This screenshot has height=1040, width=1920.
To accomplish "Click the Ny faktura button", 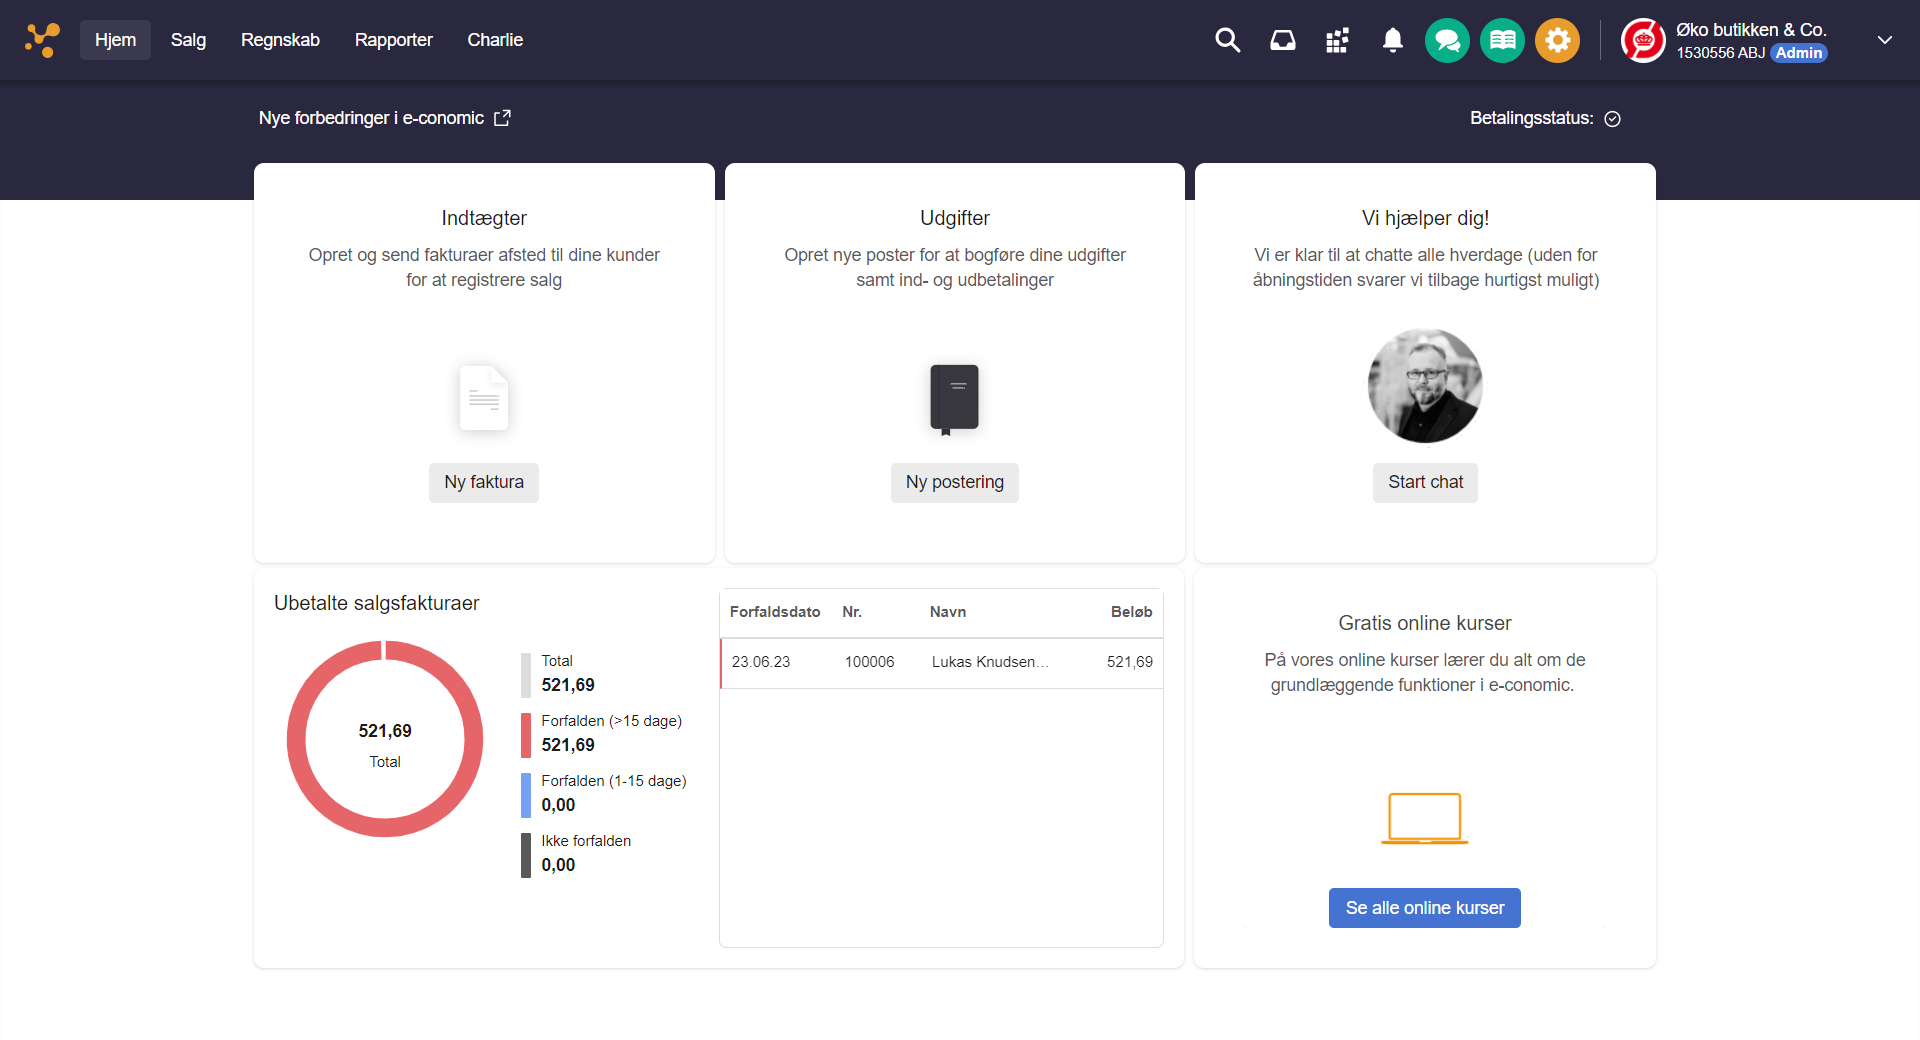I will [484, 482].
